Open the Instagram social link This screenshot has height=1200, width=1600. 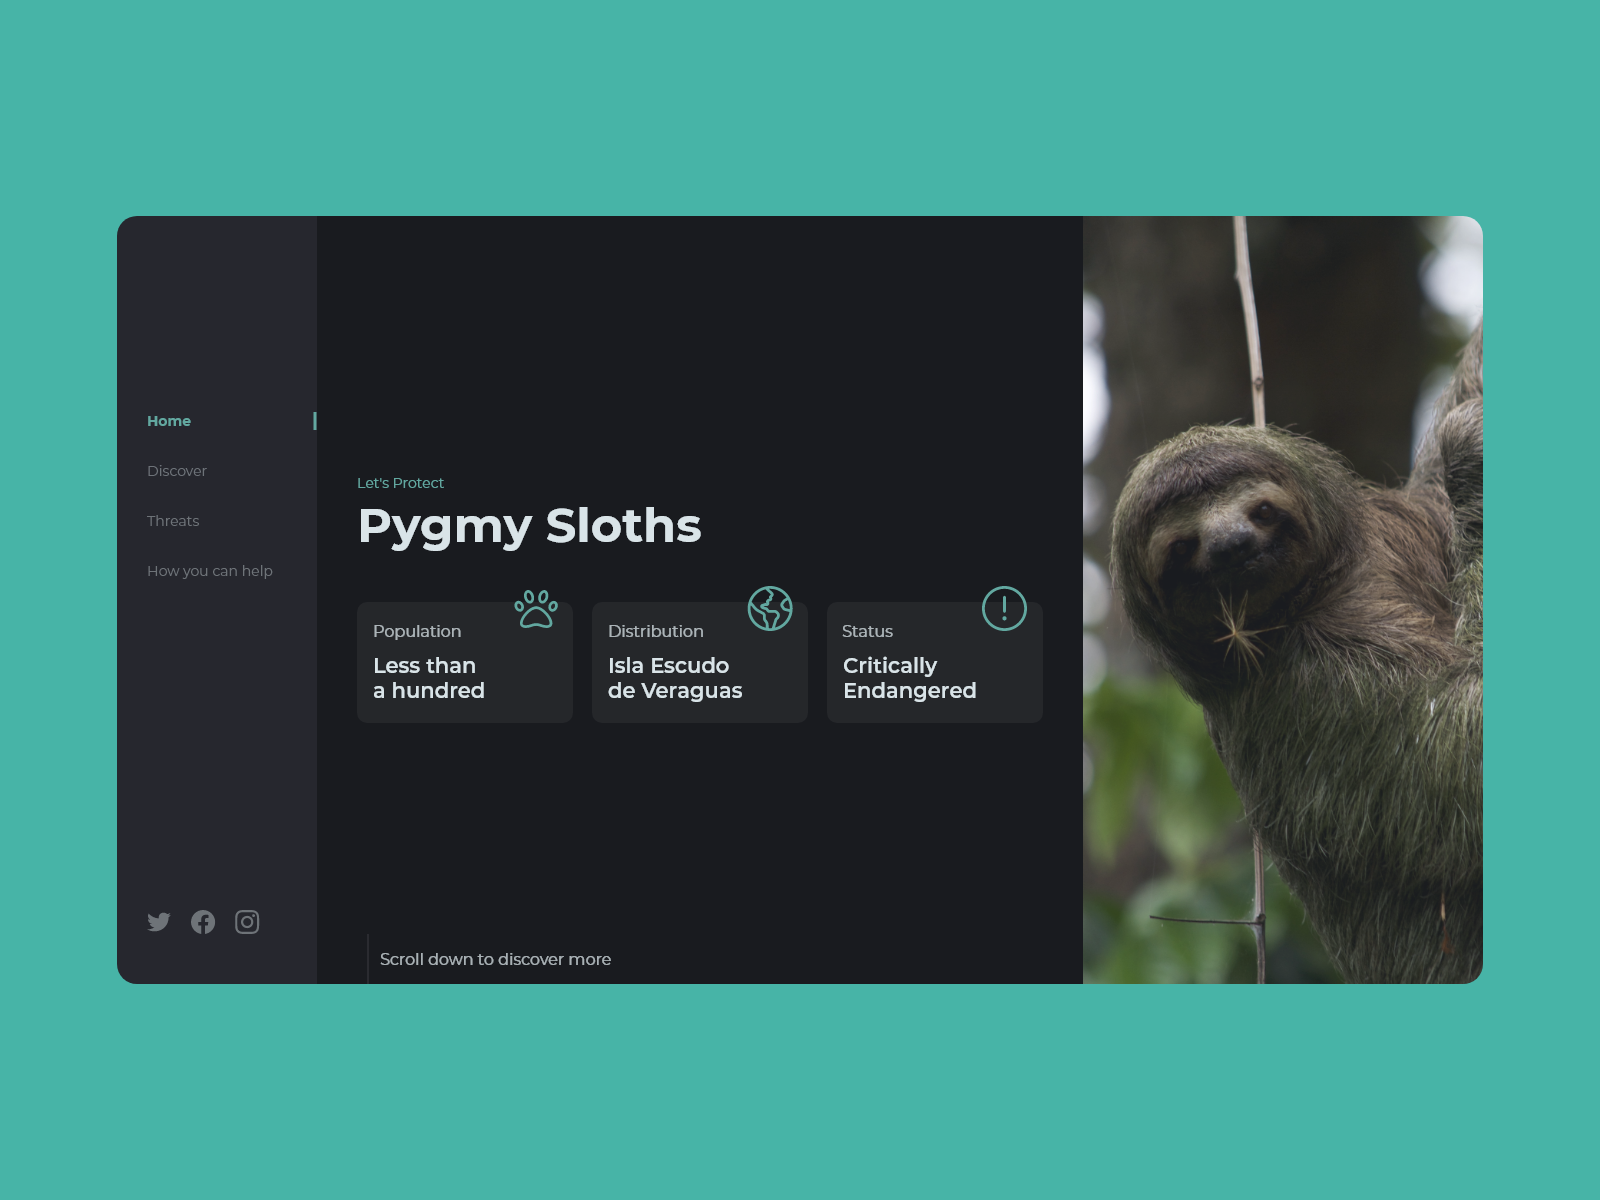pyautogui.click(x=247, y=922)
